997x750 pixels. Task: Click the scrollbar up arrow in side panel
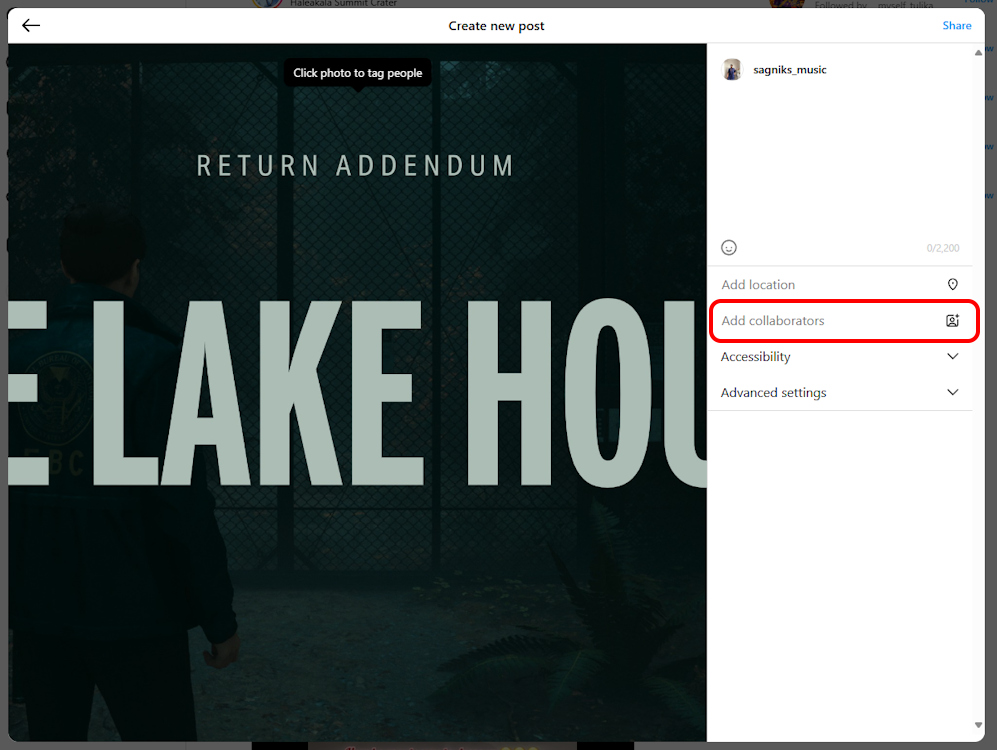tap(978, 53)
